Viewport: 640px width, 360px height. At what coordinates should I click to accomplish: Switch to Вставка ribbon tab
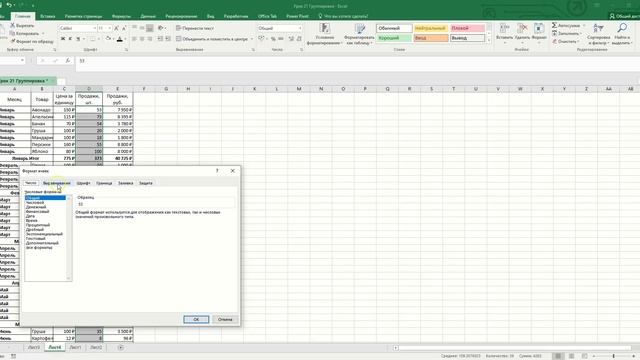pyautogui.click(x=48, y=16)
